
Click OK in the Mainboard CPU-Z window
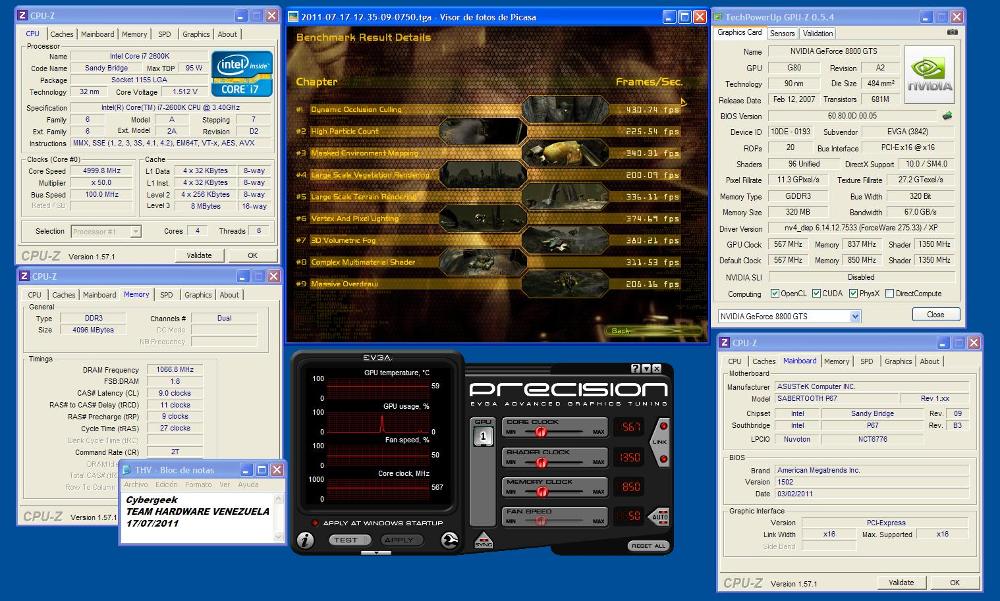pyautogui.click(x=954, y=582)
